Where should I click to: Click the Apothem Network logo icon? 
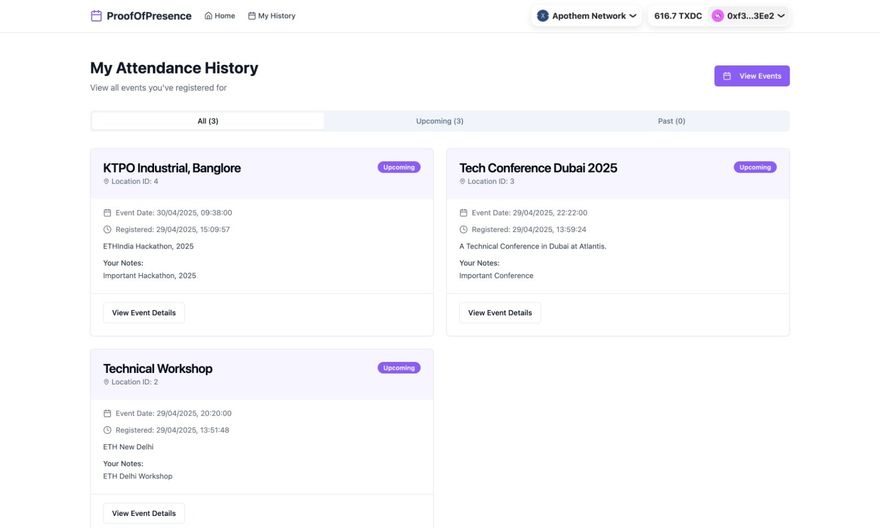click(543, 16)
